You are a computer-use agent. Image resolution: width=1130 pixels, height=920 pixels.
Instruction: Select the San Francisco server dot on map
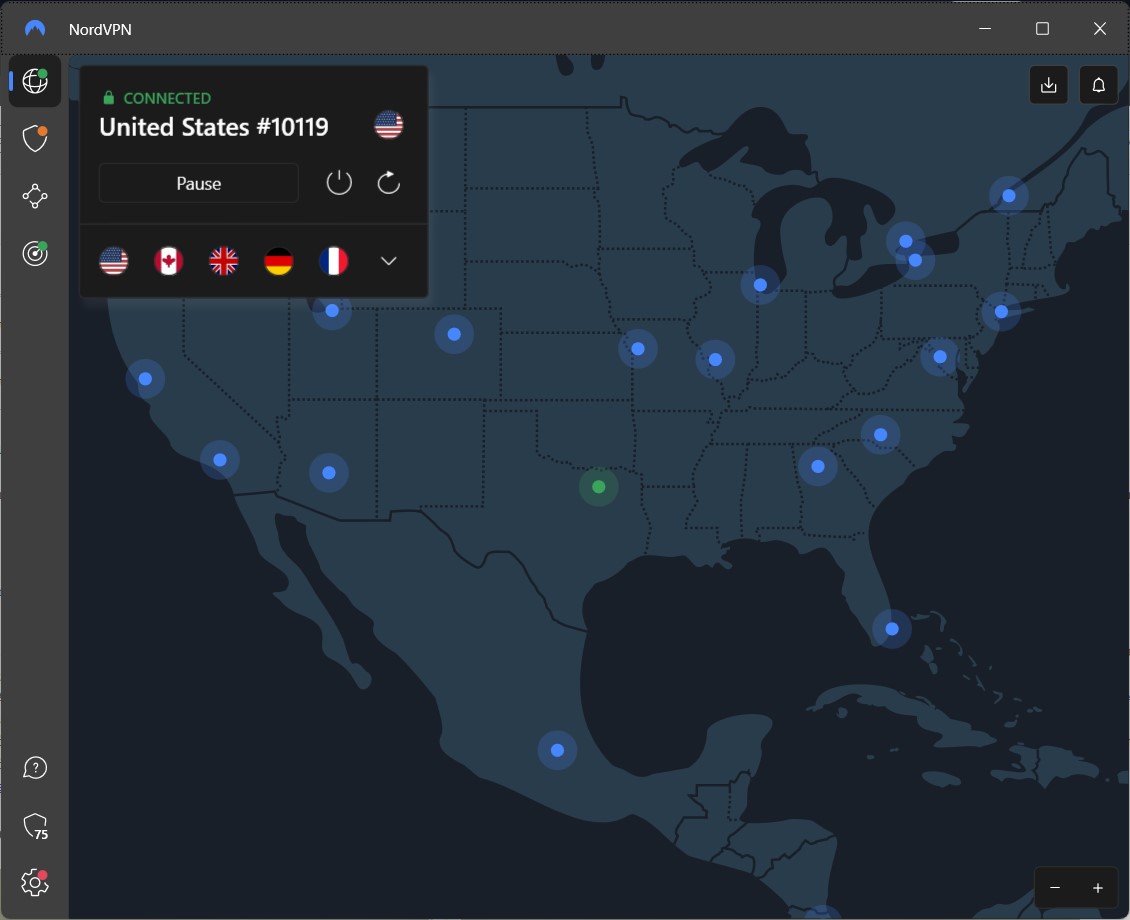(145, 379)
